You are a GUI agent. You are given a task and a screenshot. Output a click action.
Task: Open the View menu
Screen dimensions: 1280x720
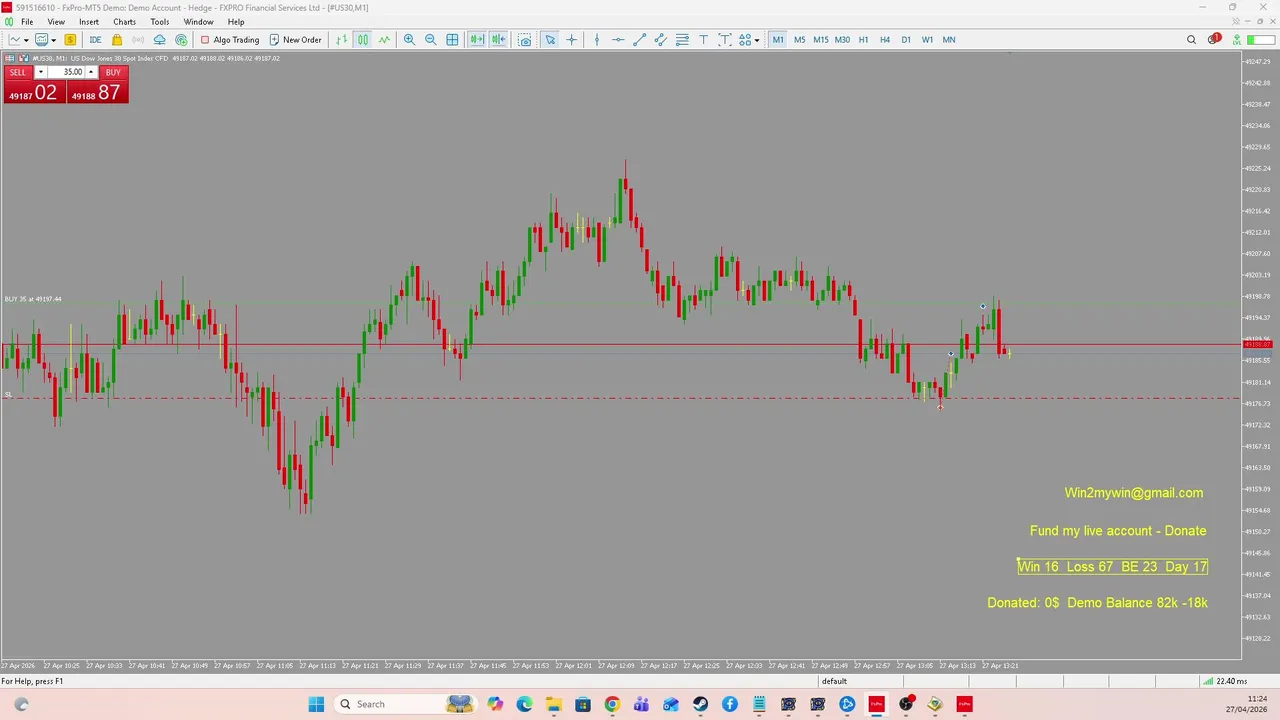click(56, 22)
